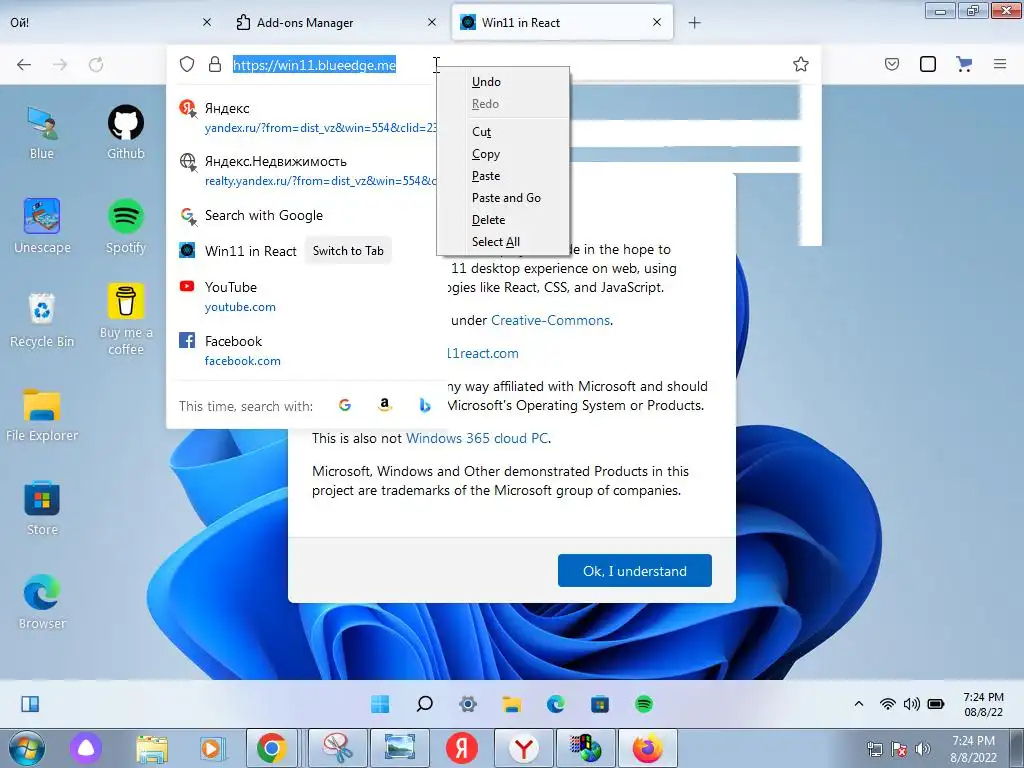Click Windows 7 tray volume speaker icon
The height and width of the screenshot is (768, 1024).
(923, 749)
